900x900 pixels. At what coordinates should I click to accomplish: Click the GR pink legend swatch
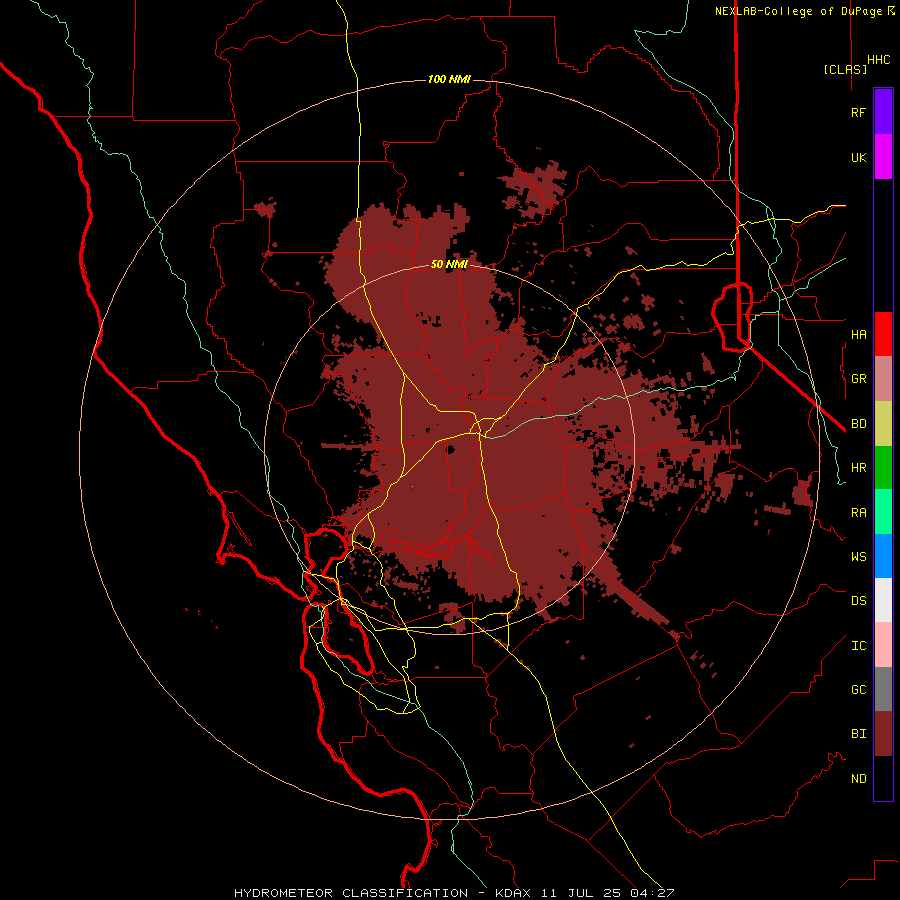(883, 379)
